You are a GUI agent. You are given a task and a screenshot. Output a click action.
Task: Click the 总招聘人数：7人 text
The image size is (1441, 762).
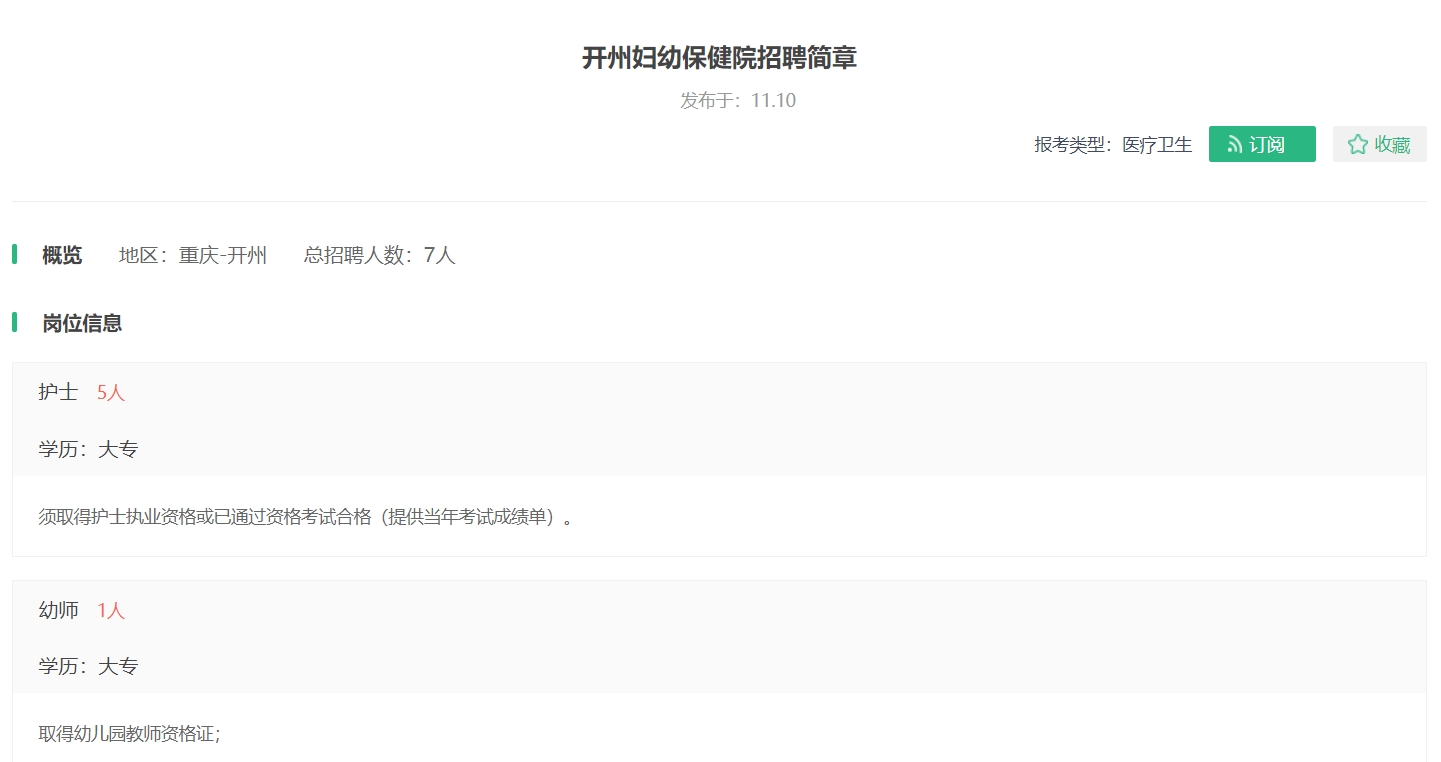click(380, 255)
